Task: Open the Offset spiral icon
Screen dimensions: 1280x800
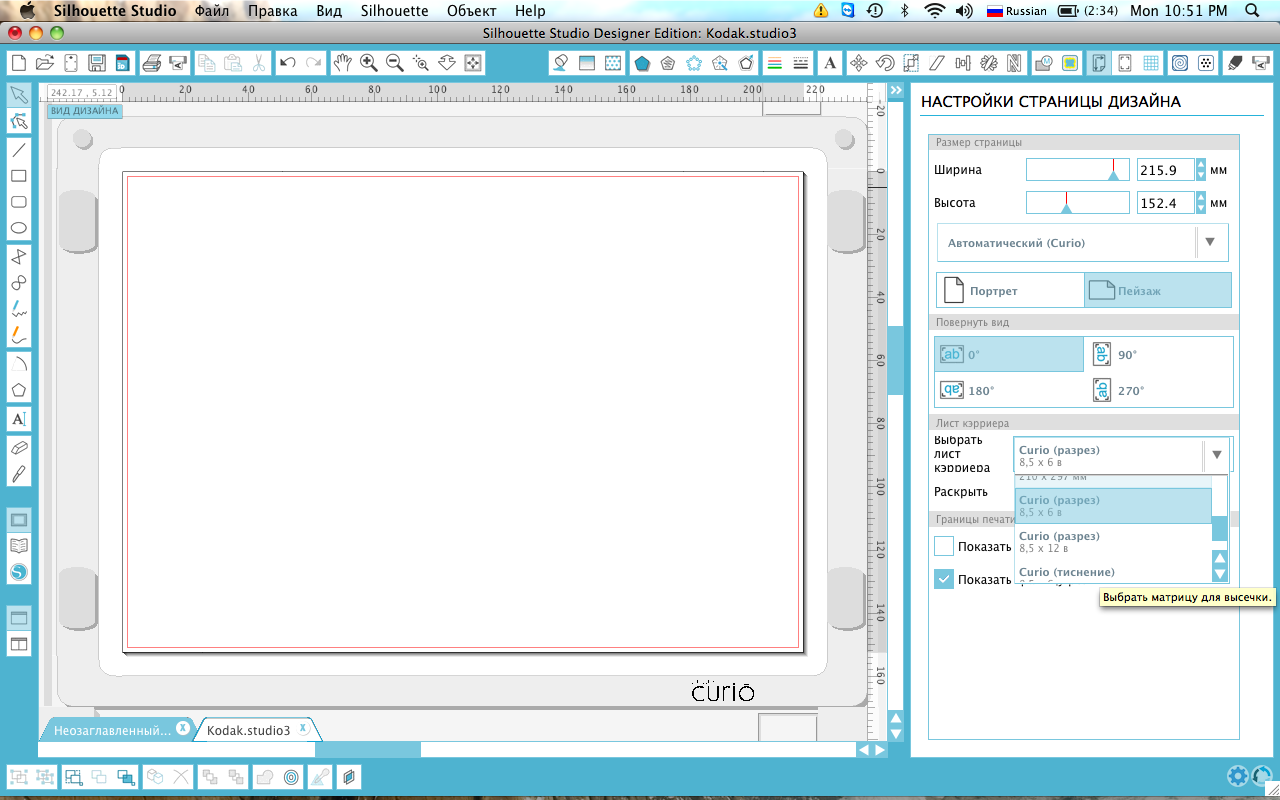Action: point(1180,63)
